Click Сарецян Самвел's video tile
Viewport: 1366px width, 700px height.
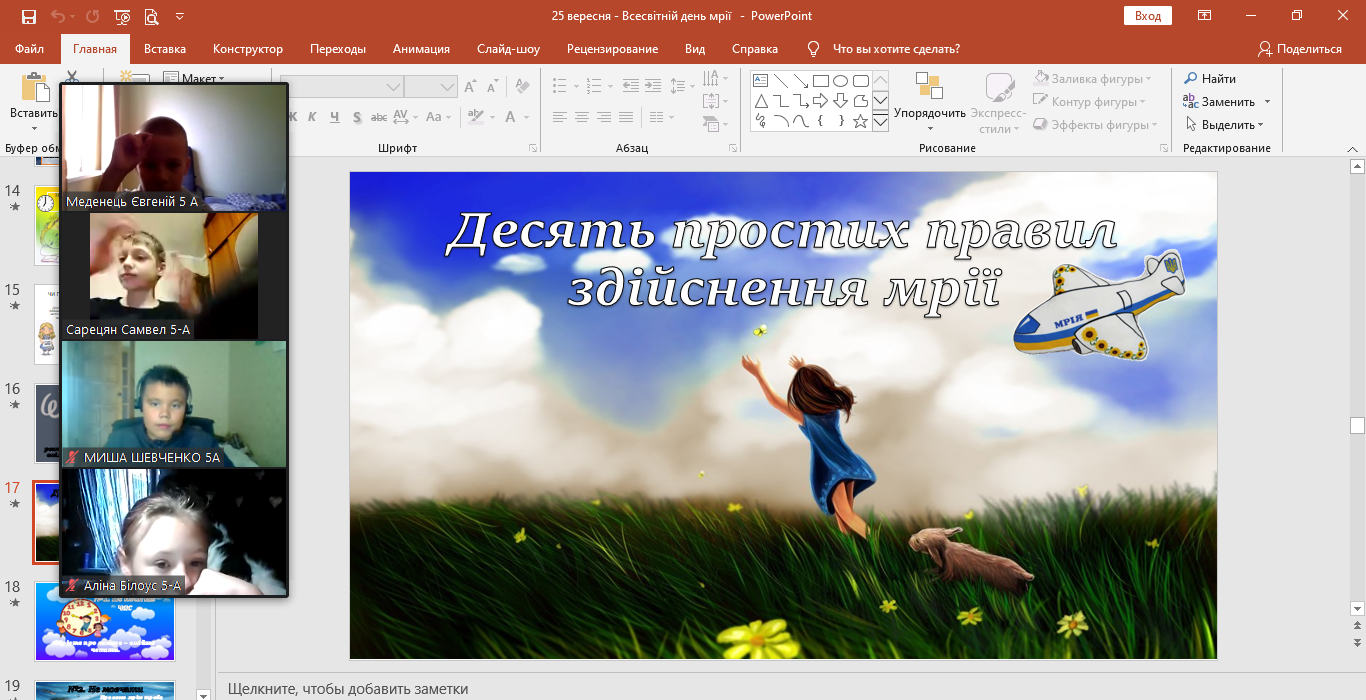[x=174, y=276]
